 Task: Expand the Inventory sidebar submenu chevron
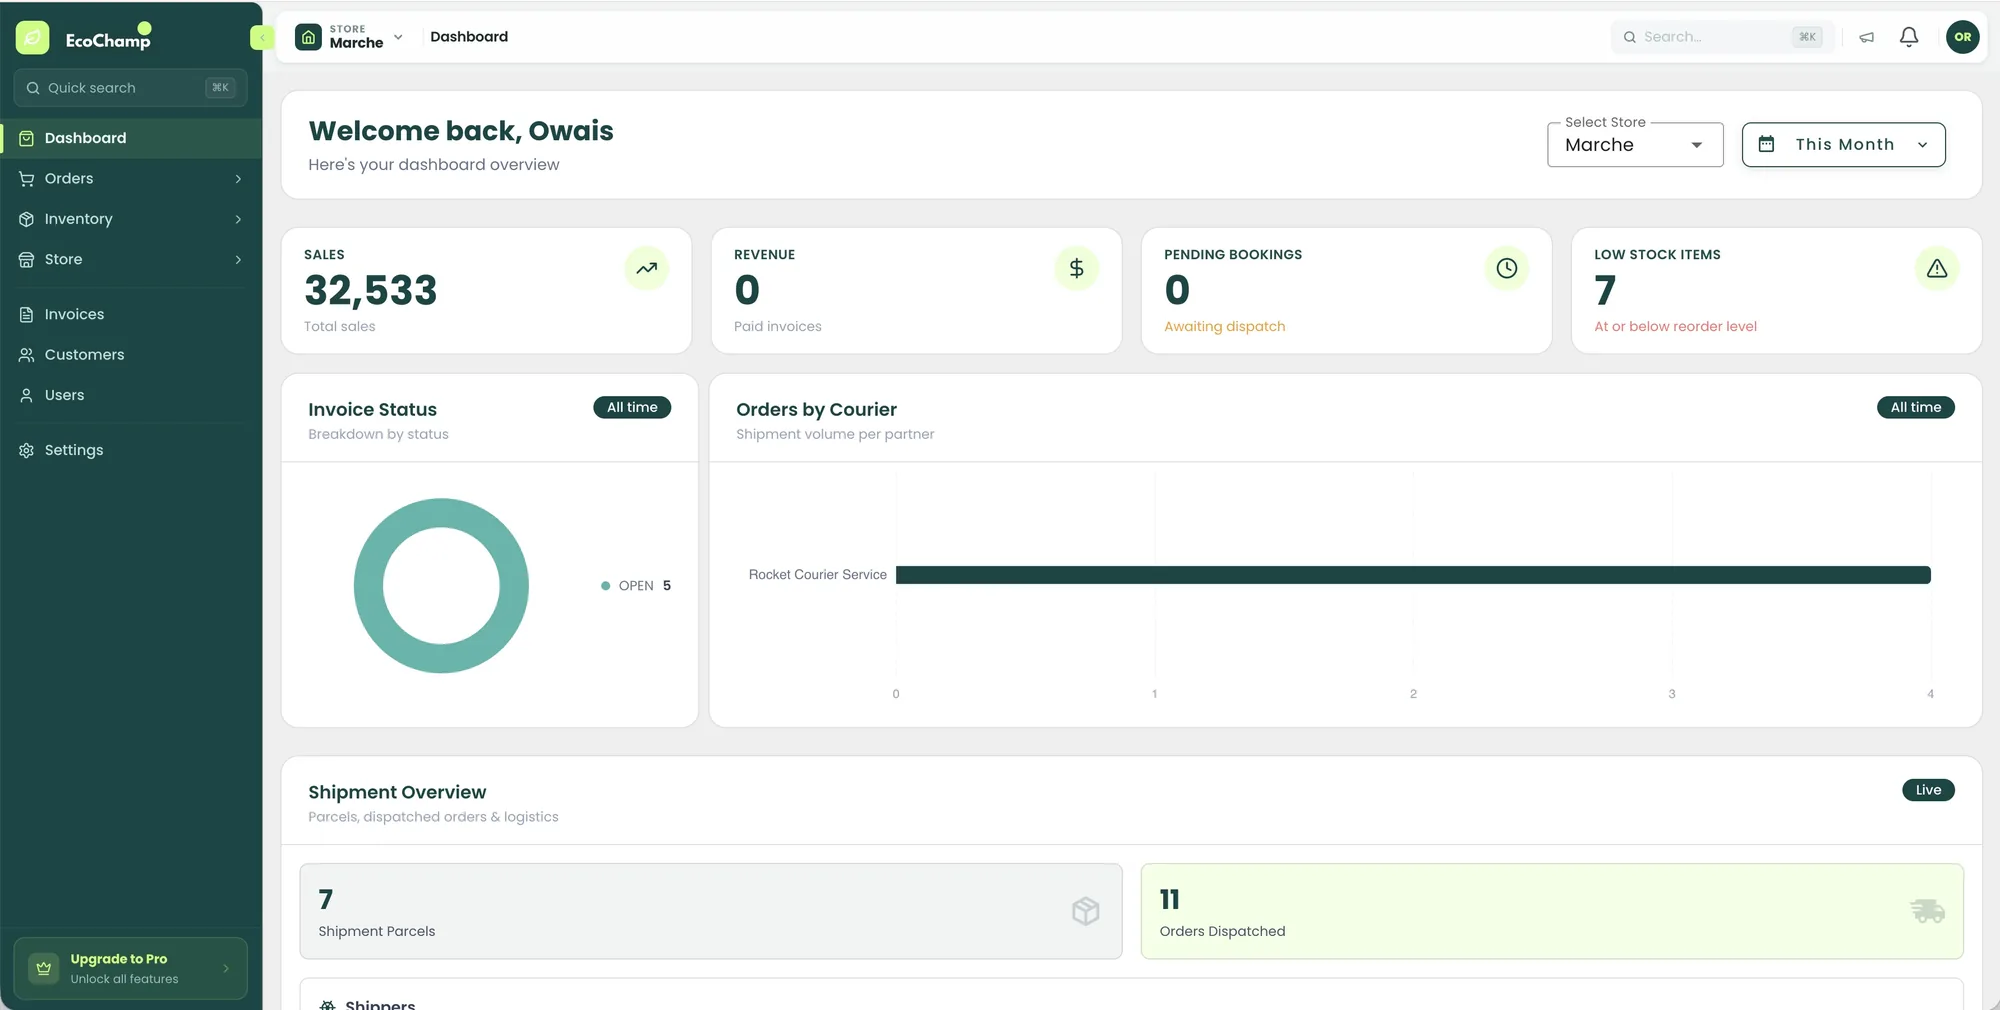tap(238, 219)
